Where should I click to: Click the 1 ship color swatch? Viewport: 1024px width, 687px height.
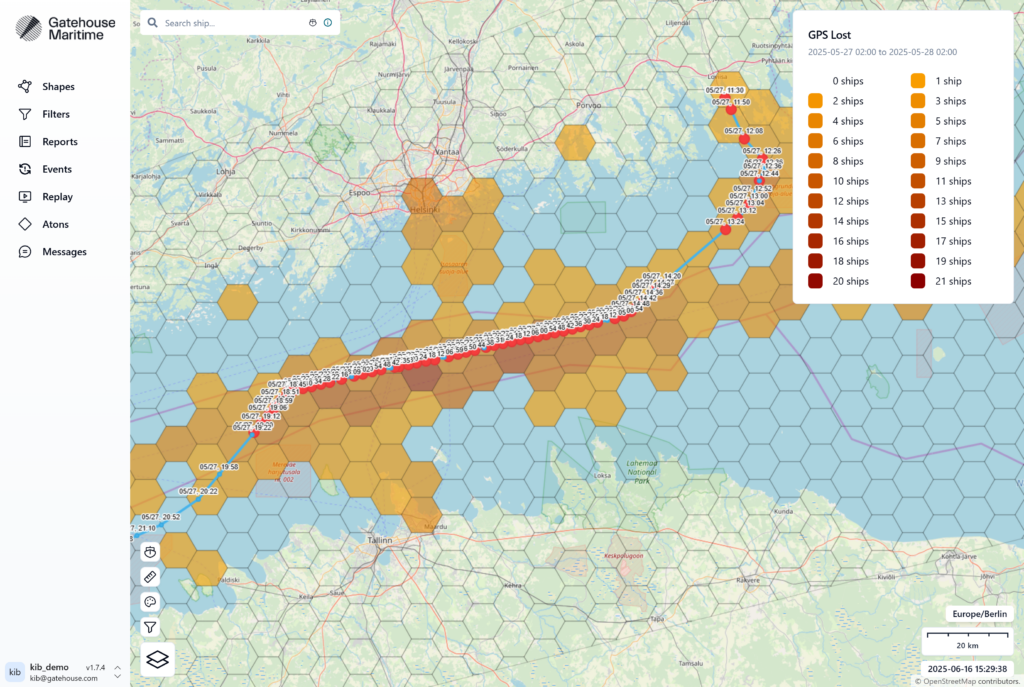918,81
